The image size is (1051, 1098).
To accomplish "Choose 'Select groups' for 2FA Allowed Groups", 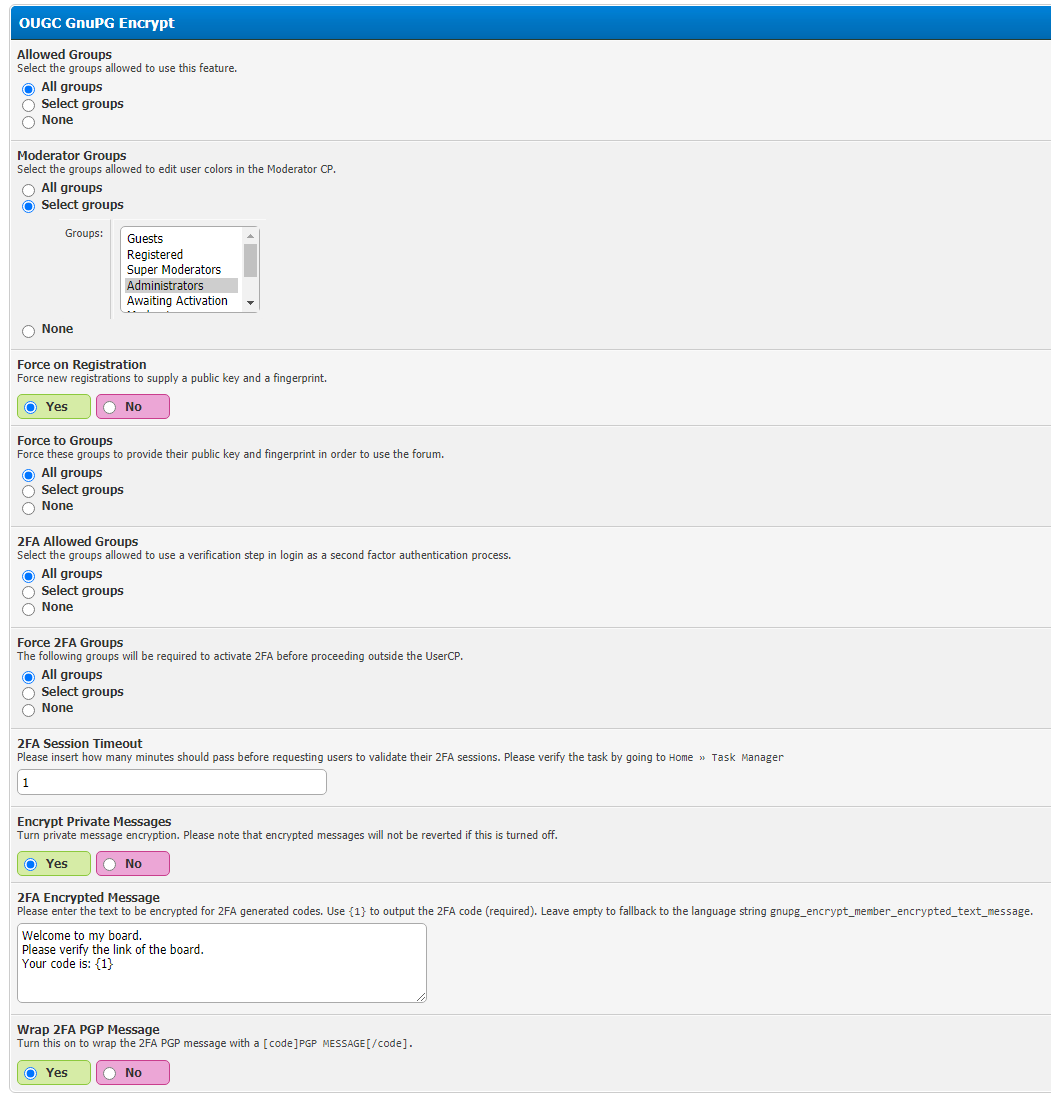I will 28,592.
